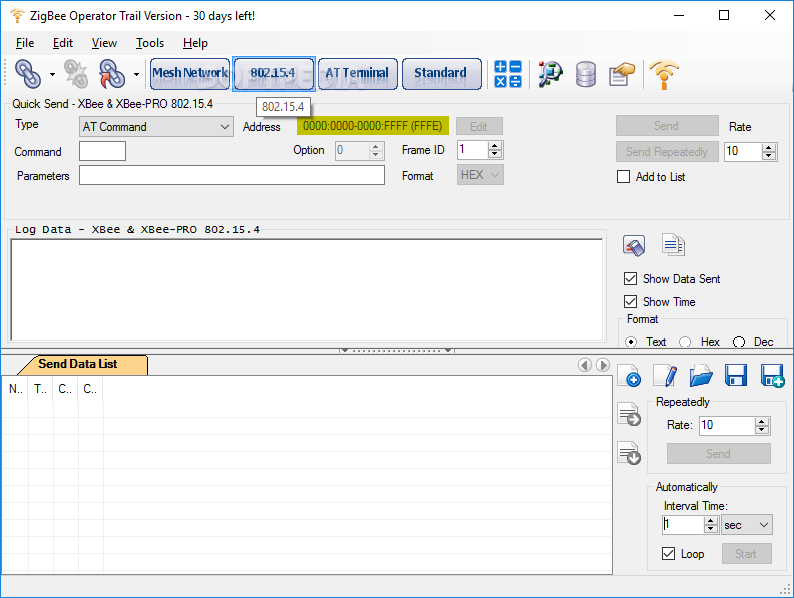794x598 pixels.
Task: Toggle the Show Time checkbox
Action: pos(630,302)
